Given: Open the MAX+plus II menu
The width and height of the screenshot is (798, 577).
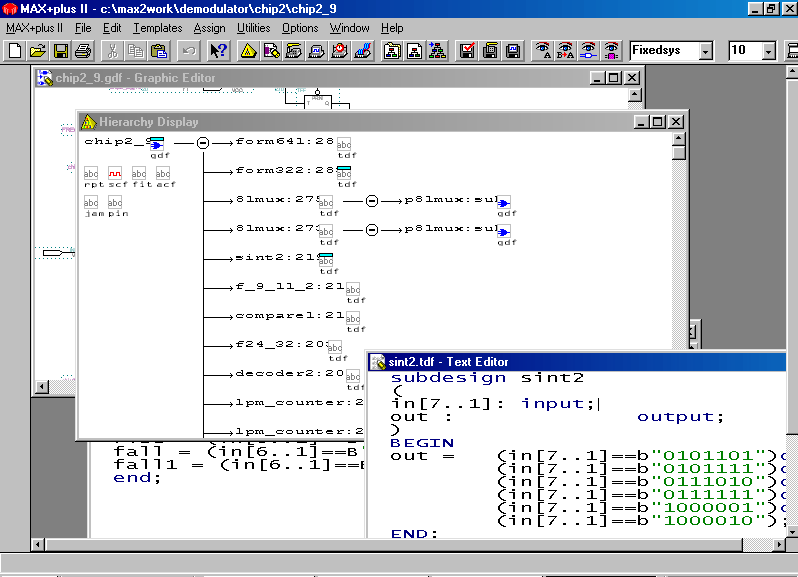Looking at the screenshot, I should tap(35, 28).
